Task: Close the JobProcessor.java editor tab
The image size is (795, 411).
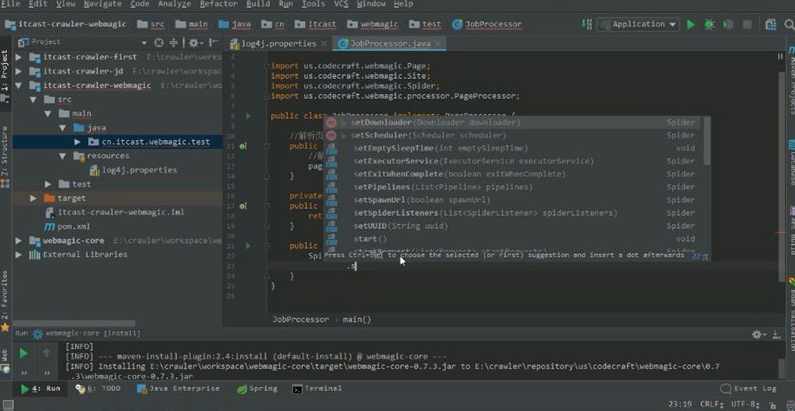Action: point(436,44)
